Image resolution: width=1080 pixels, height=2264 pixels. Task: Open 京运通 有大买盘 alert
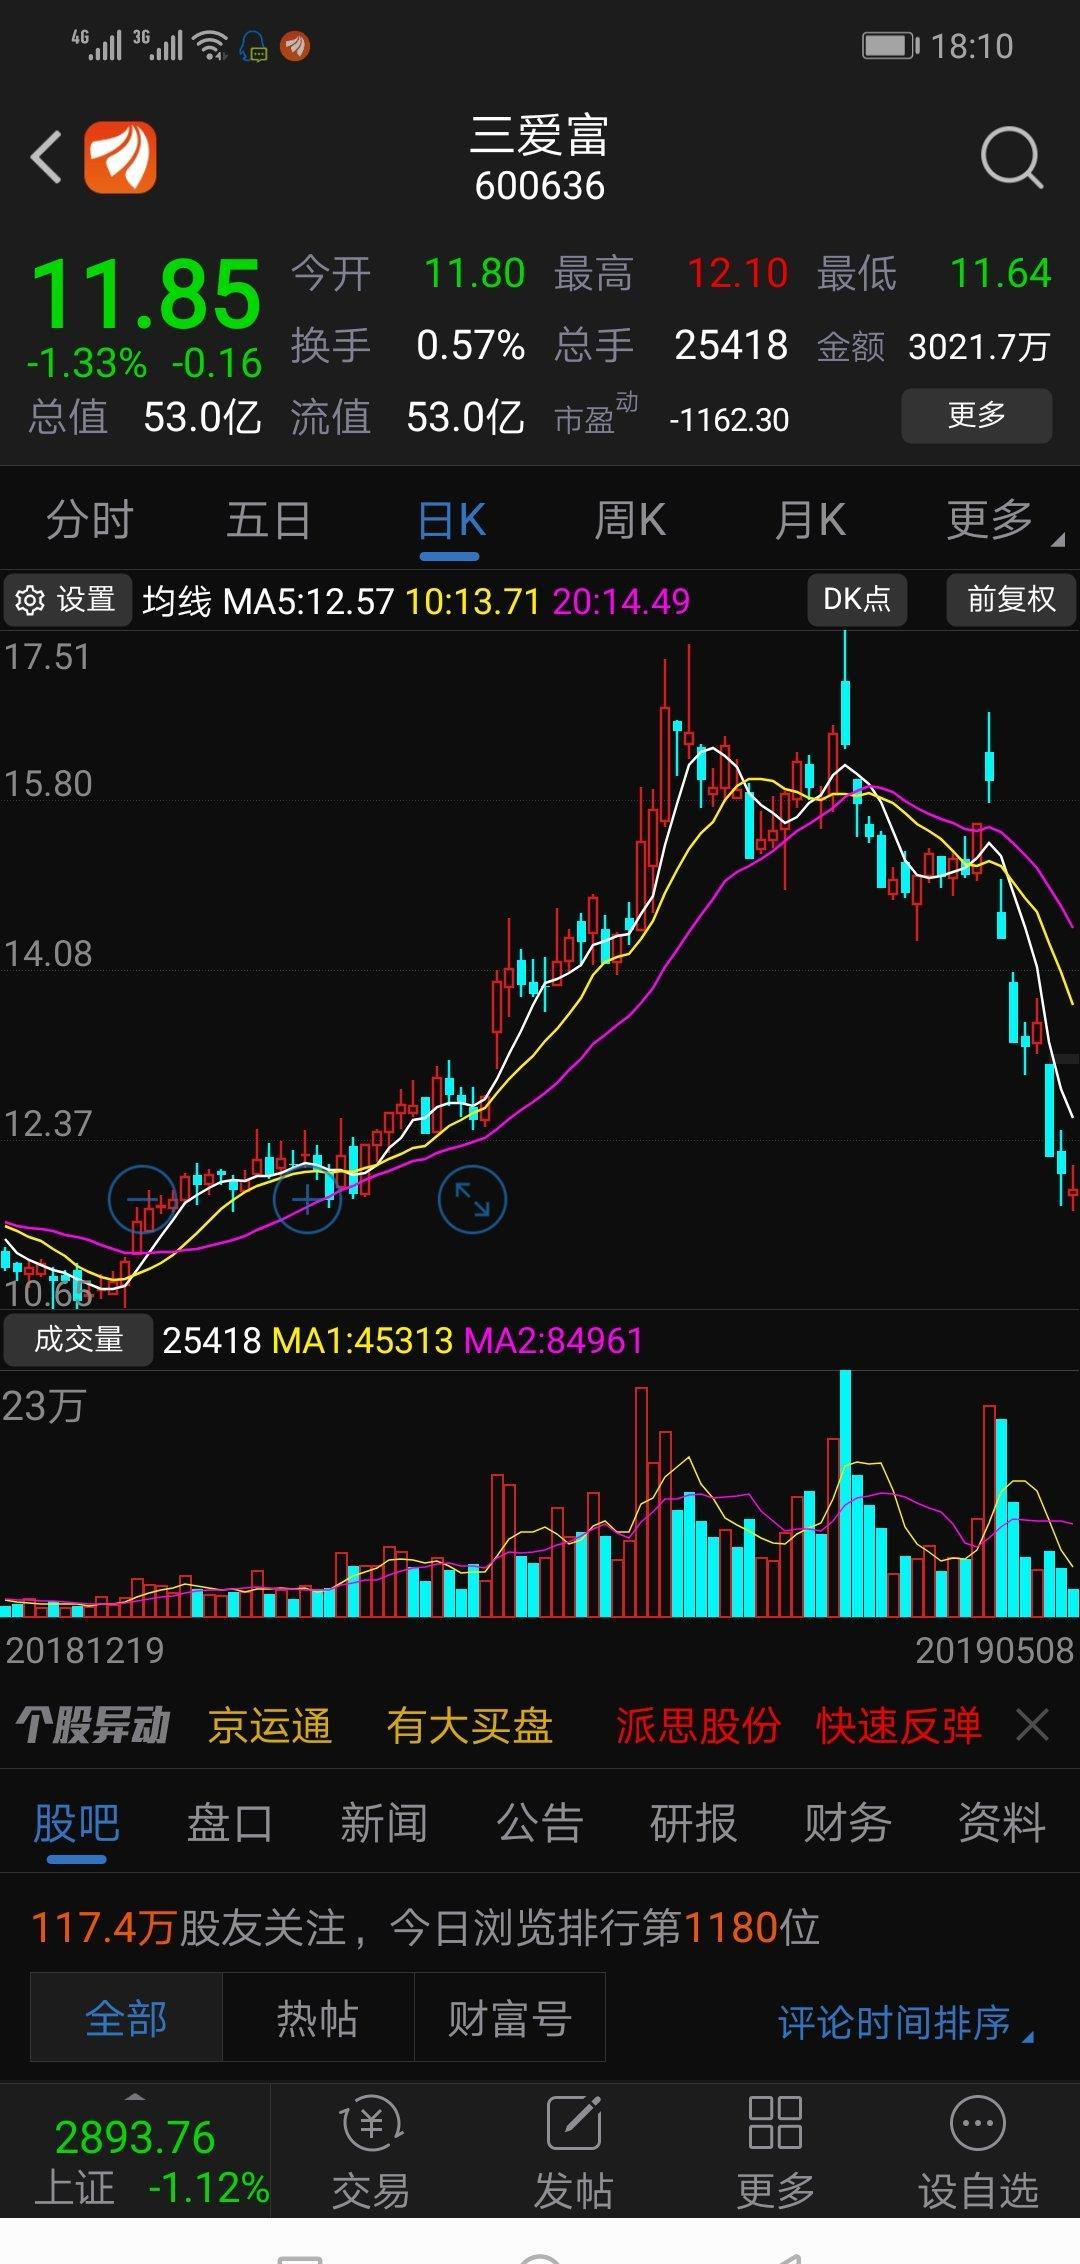380,1726
